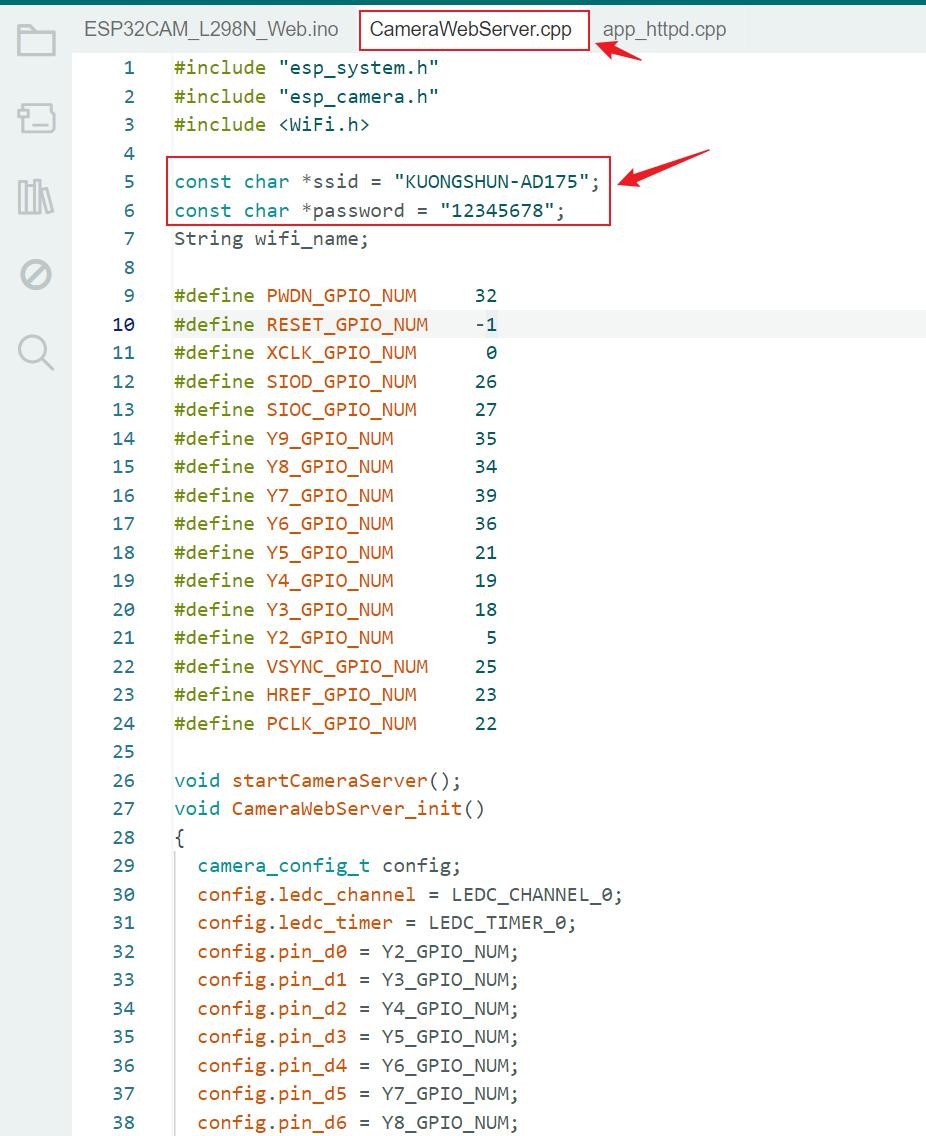This screenshot has width=926, height=1136.
Task: Click the password value "12345678"
Action: 497,210
